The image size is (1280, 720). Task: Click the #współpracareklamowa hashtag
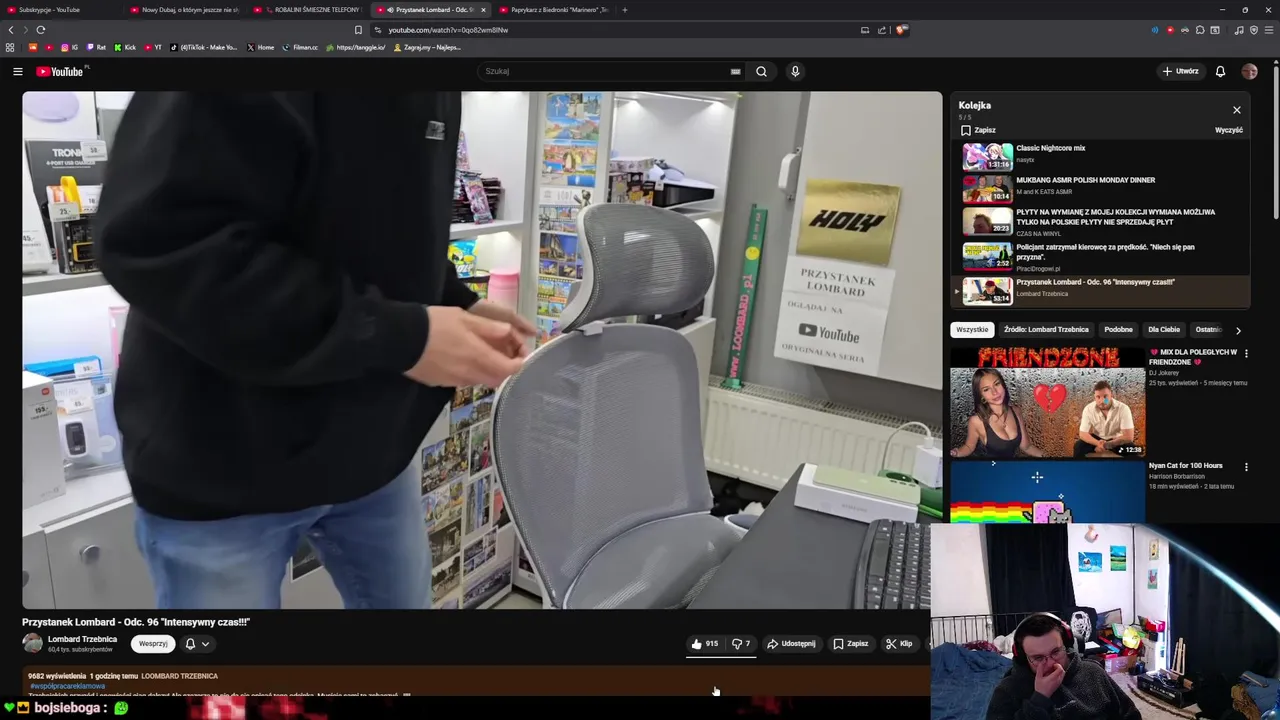(x=67, y=686)
